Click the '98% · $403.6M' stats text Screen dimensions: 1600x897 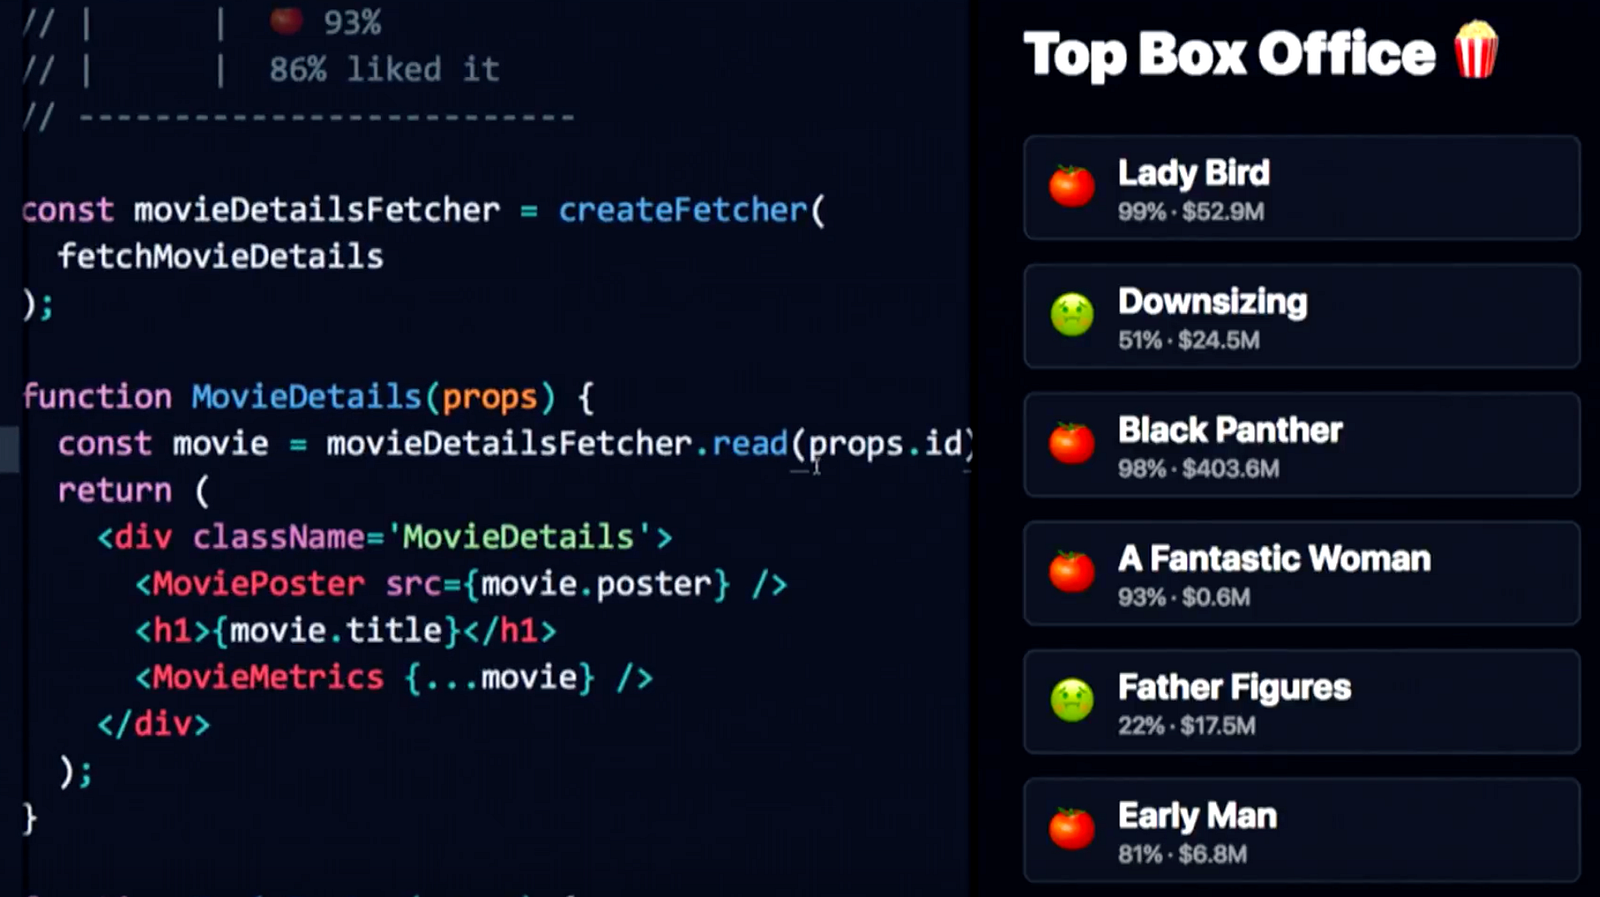tap(1198, 469)
